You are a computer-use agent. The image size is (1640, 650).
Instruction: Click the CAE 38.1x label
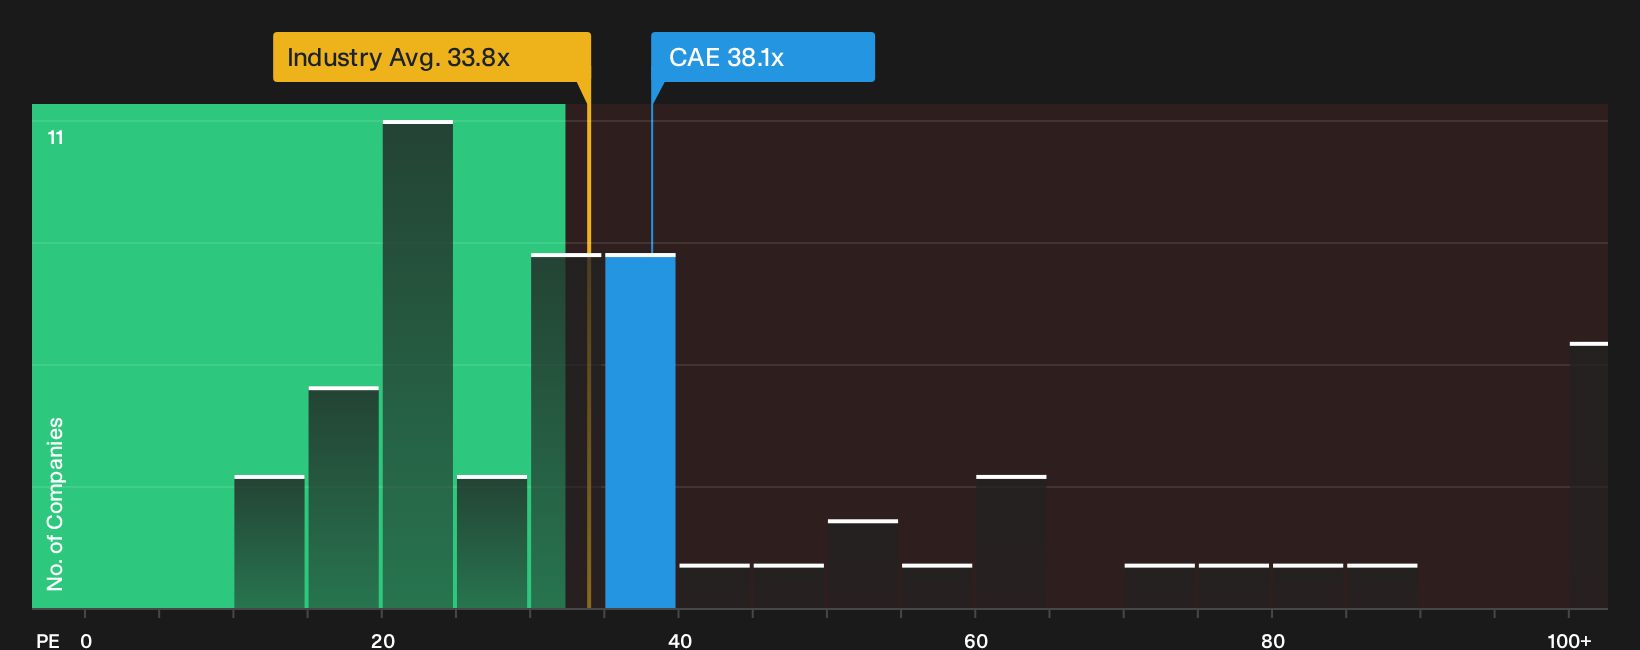coord(763,57)
